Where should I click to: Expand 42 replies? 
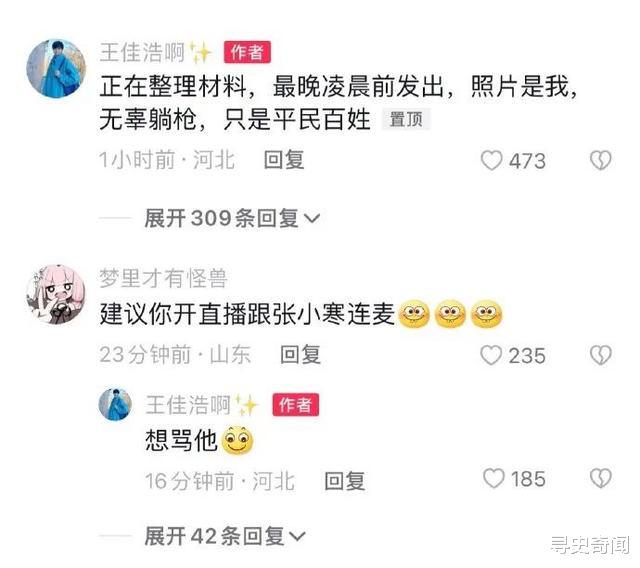tap(224, 536)
